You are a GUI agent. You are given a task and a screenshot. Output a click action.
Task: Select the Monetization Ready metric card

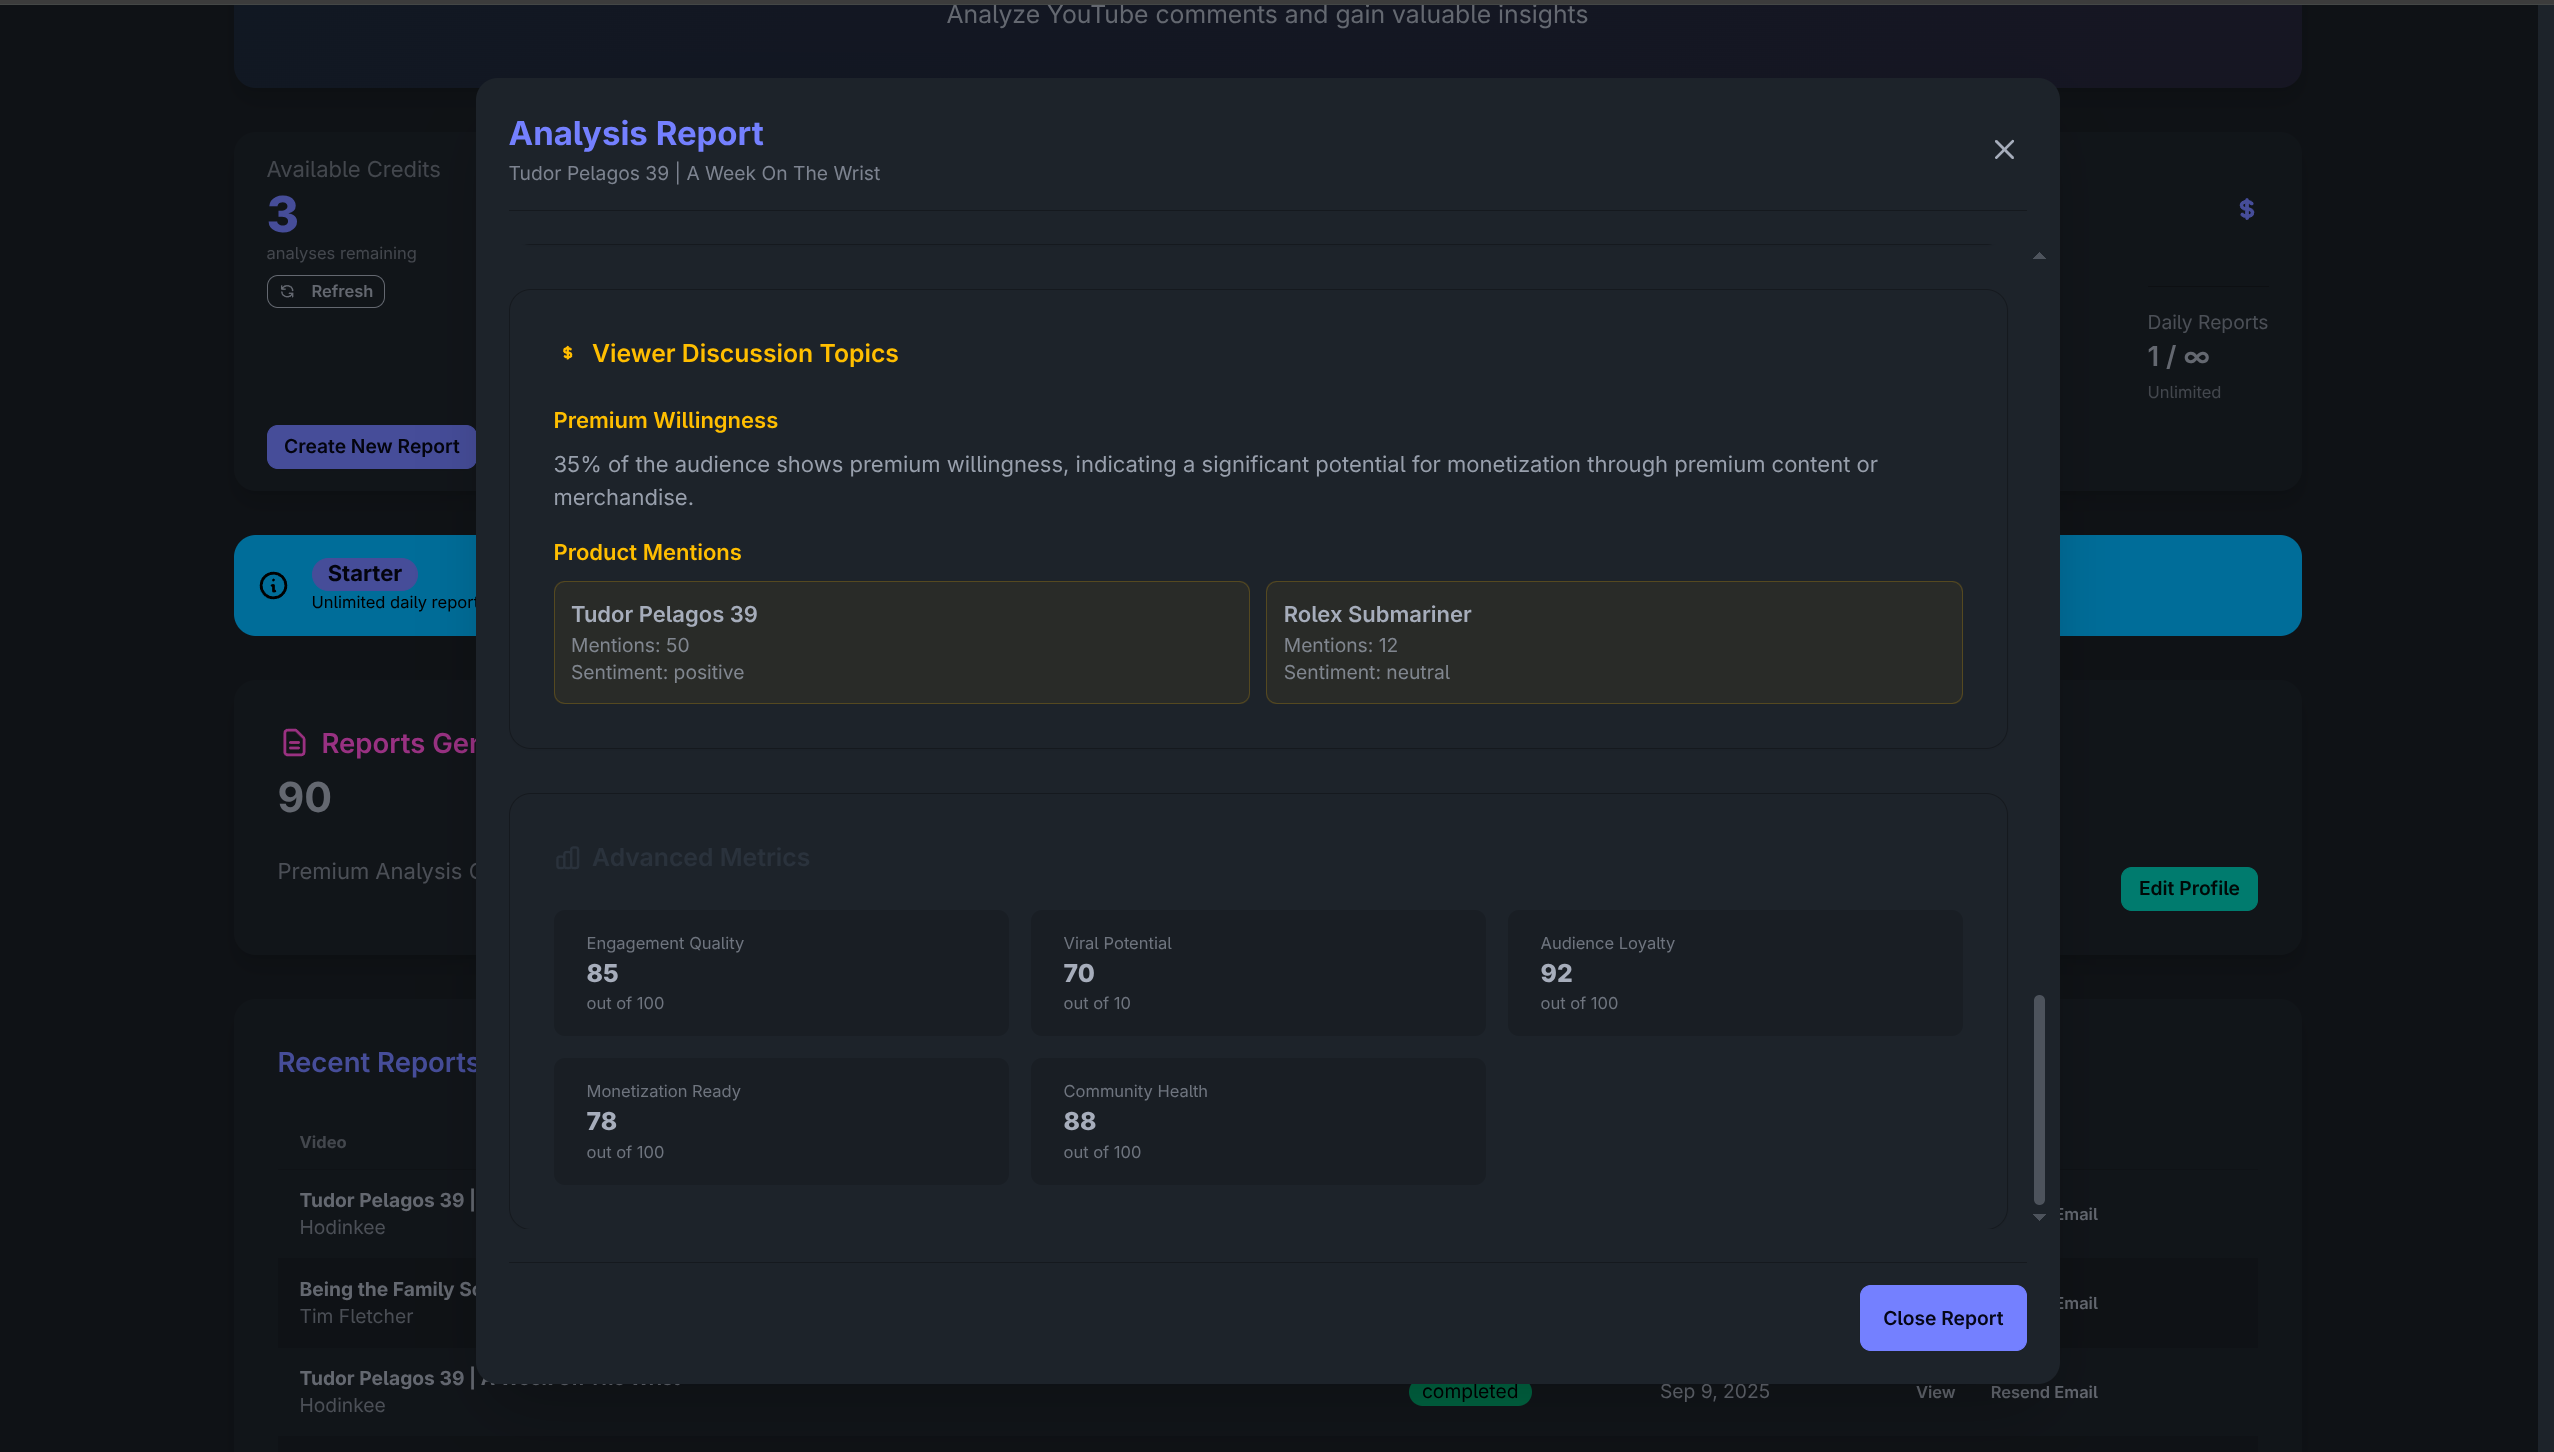(780, 1121)
